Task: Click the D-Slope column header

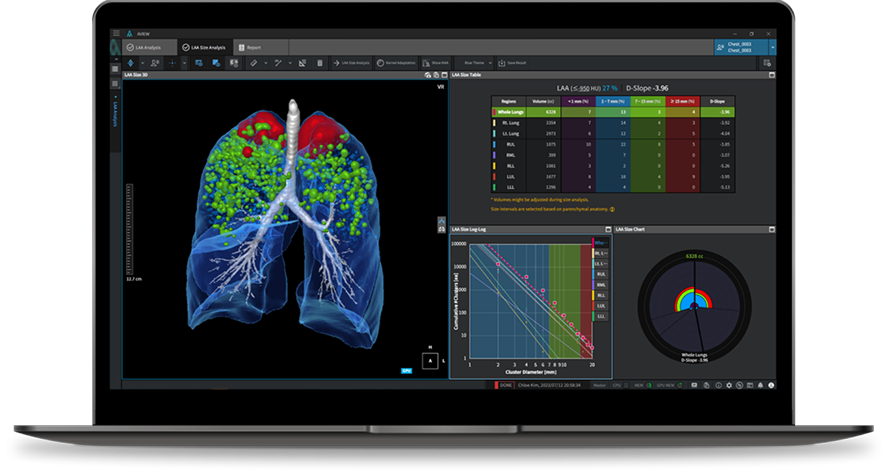Action: tap(717, 101)
